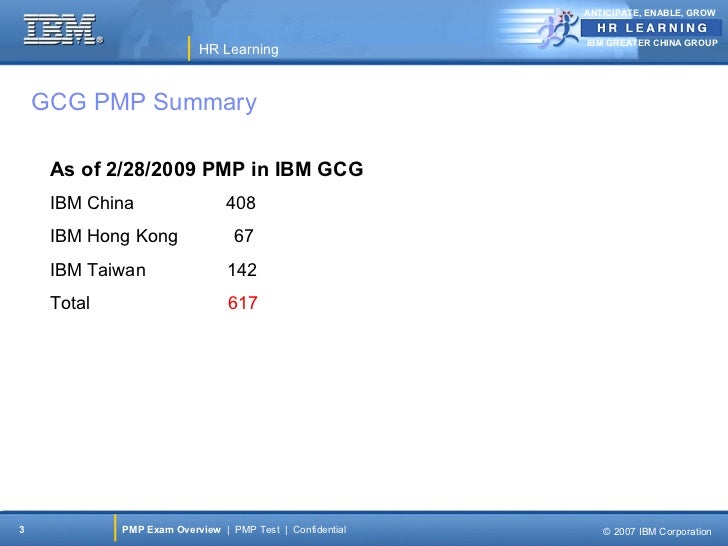Viewport: 728px width, 546px height.
Task: Click the value 408
Action: (x=240, y=203)
